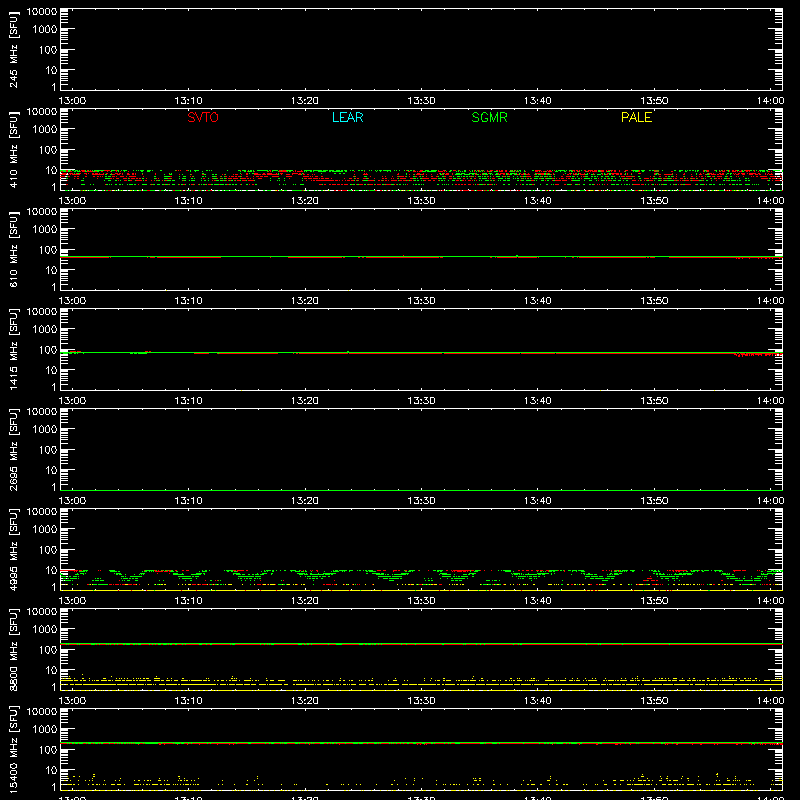The height and width of the screenshot is (800, 800).
Task: Select the 8800 MHz [SFU] axis label
Action: pos(13,649)
